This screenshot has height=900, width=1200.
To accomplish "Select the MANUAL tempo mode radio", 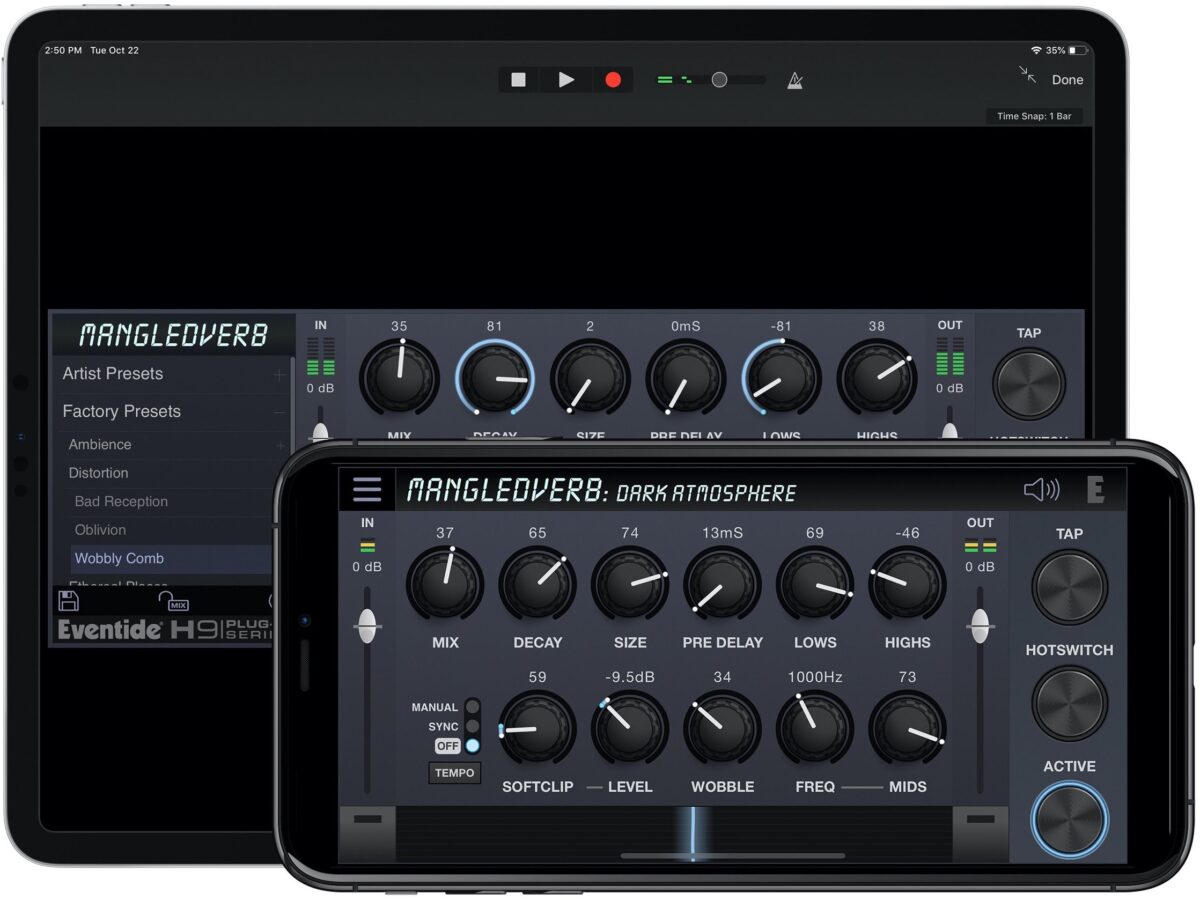I will click(x=472, y=707).
